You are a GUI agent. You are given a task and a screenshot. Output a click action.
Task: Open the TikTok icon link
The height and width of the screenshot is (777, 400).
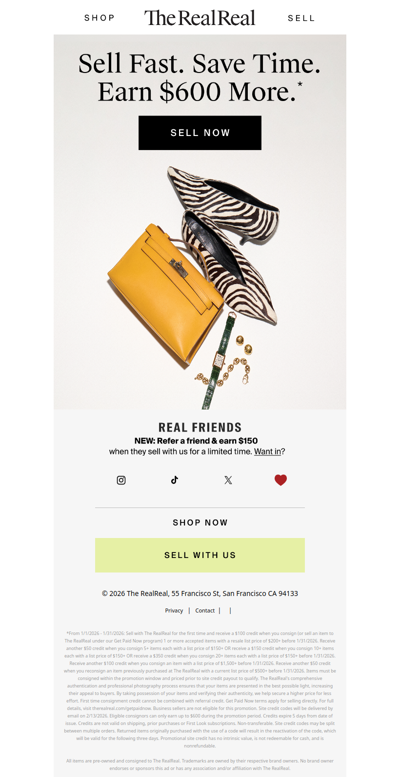click(x=174, y=480)
